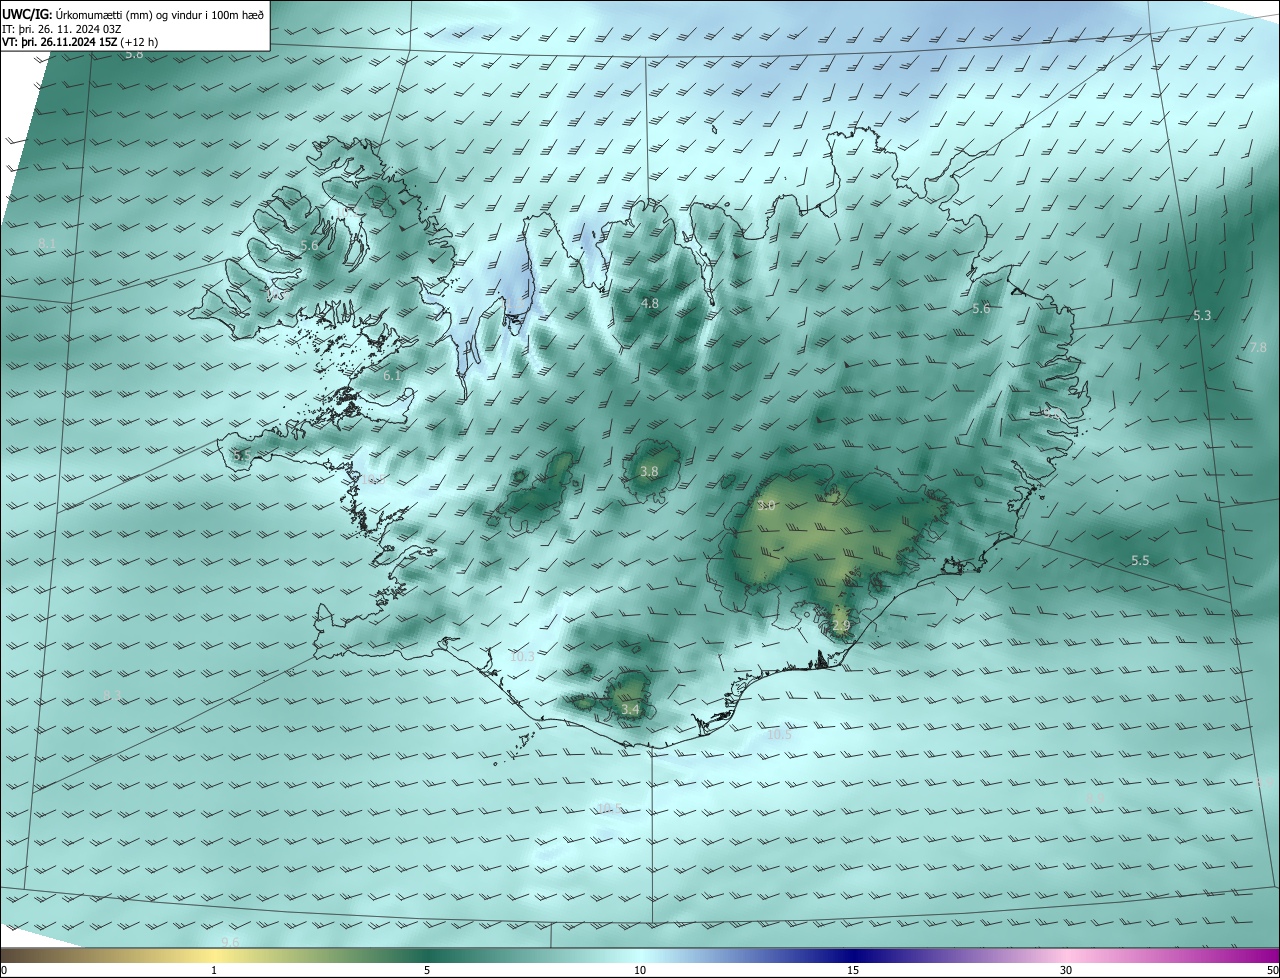Click the colorbar tick label 10
This screenshot has height=978, width=1280.
pyautogui.click(x=640, y=970)
